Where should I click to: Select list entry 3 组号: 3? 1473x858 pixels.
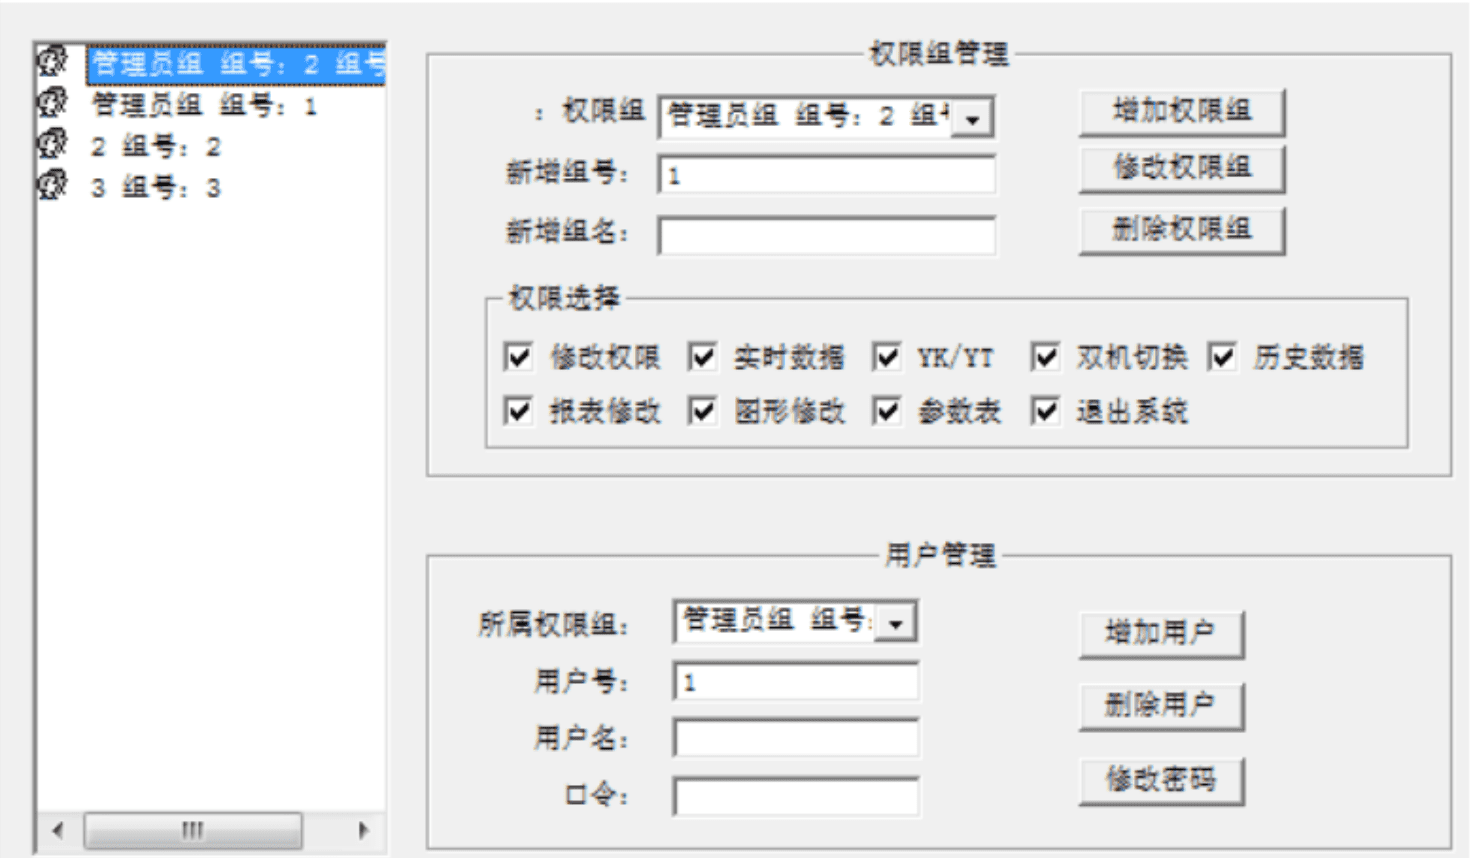[x=155, y=188]
